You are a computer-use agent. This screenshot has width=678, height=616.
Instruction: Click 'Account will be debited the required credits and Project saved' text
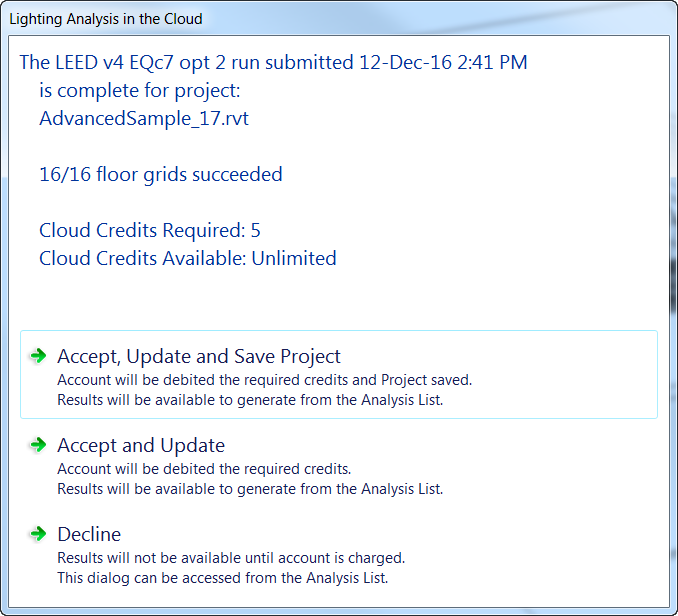tap(264, 380)
